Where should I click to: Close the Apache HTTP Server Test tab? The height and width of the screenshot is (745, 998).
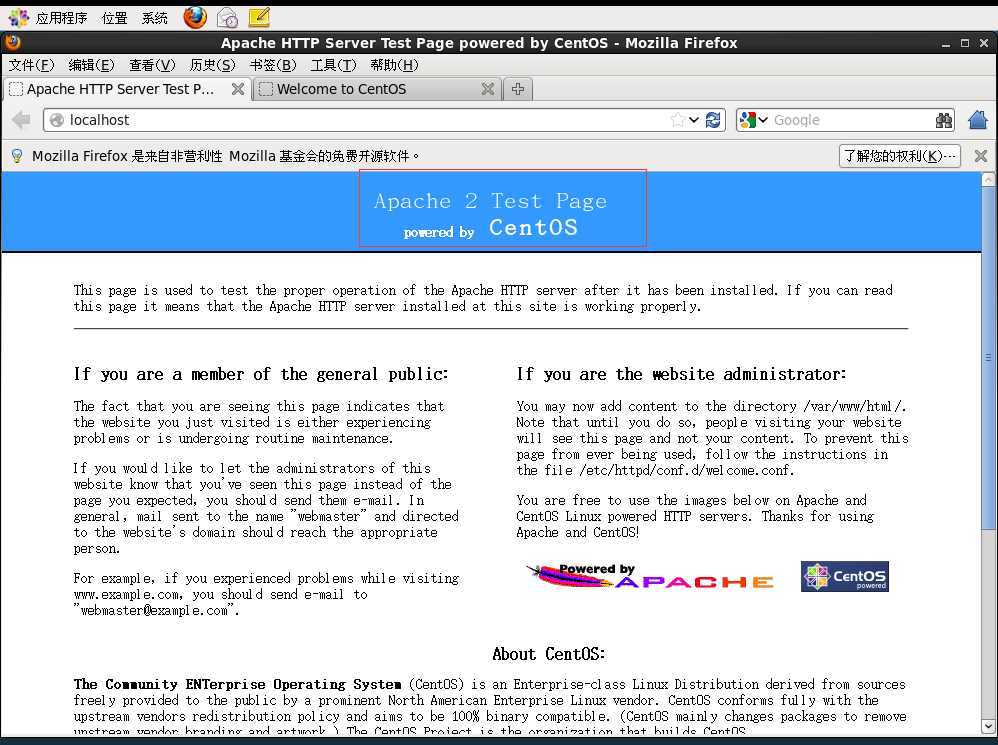[237, 89]
